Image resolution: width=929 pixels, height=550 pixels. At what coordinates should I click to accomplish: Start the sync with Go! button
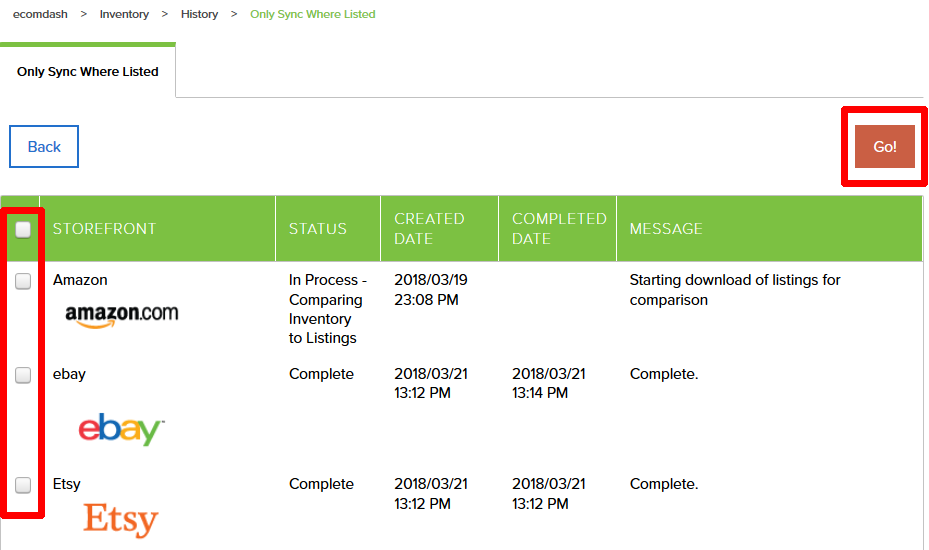tap(885, 146)
